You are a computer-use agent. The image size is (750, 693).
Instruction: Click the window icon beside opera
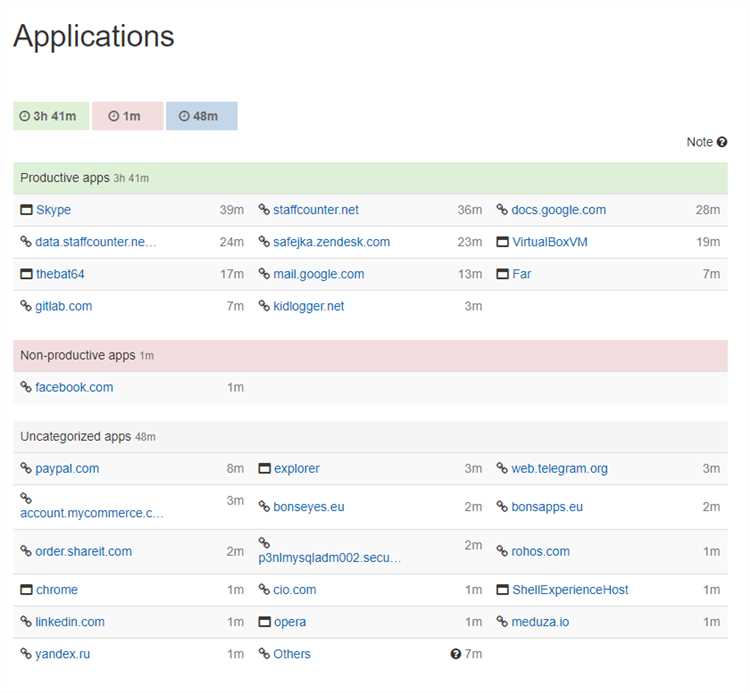265,622
